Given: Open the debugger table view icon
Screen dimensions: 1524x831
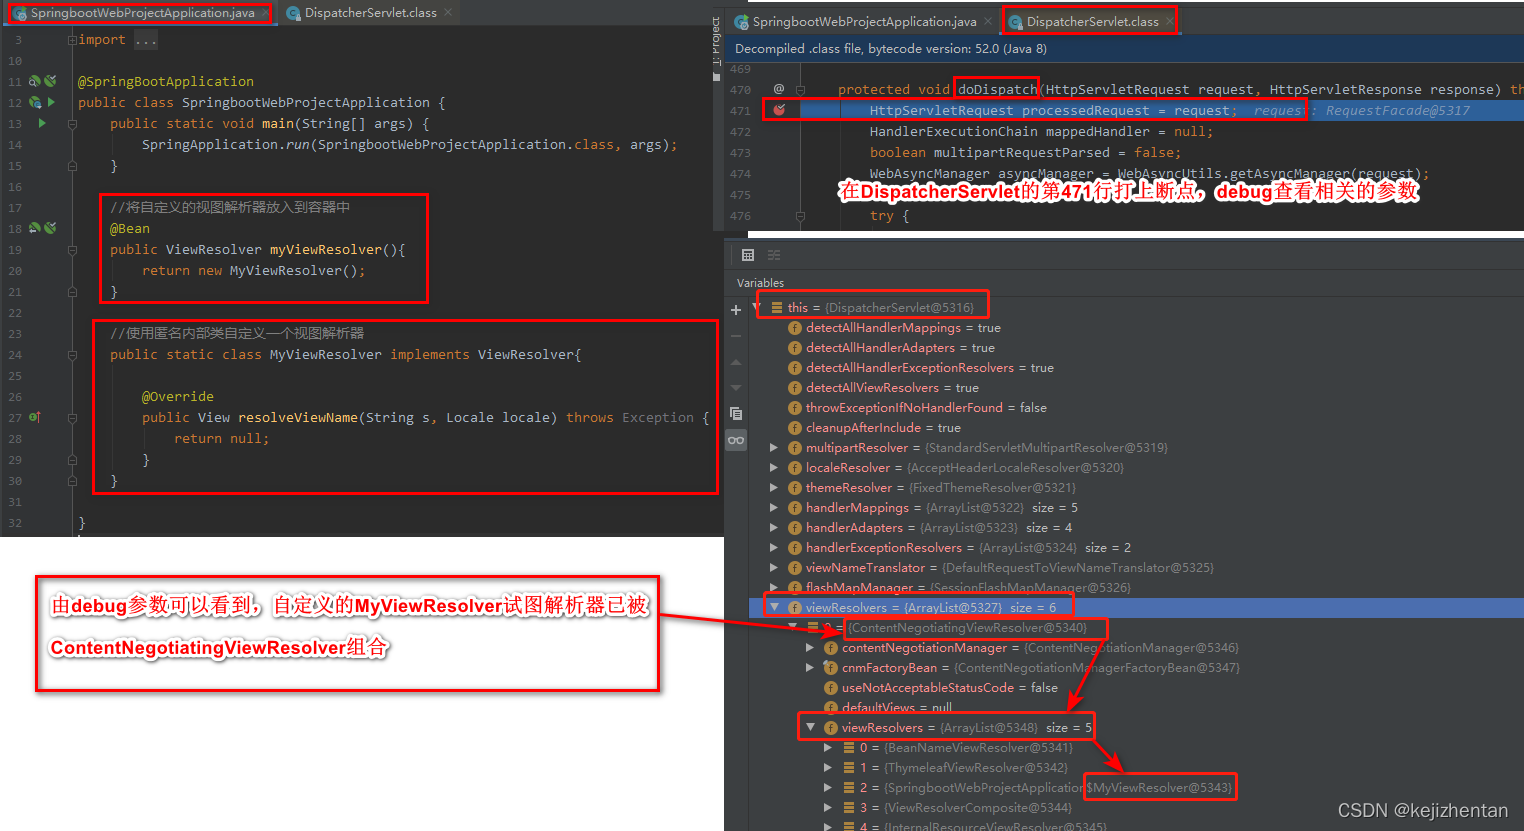Looking at the screenshot, I should pos(747,255).
